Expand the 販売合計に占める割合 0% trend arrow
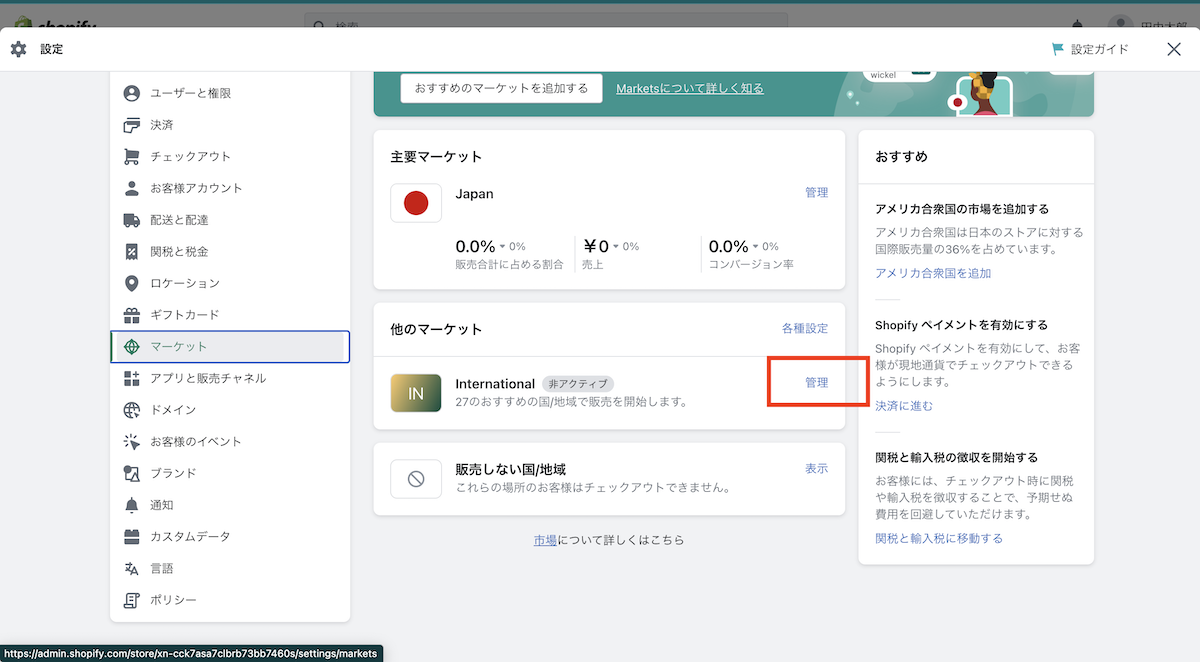The image size is (1200, 662). coord(514,246)
